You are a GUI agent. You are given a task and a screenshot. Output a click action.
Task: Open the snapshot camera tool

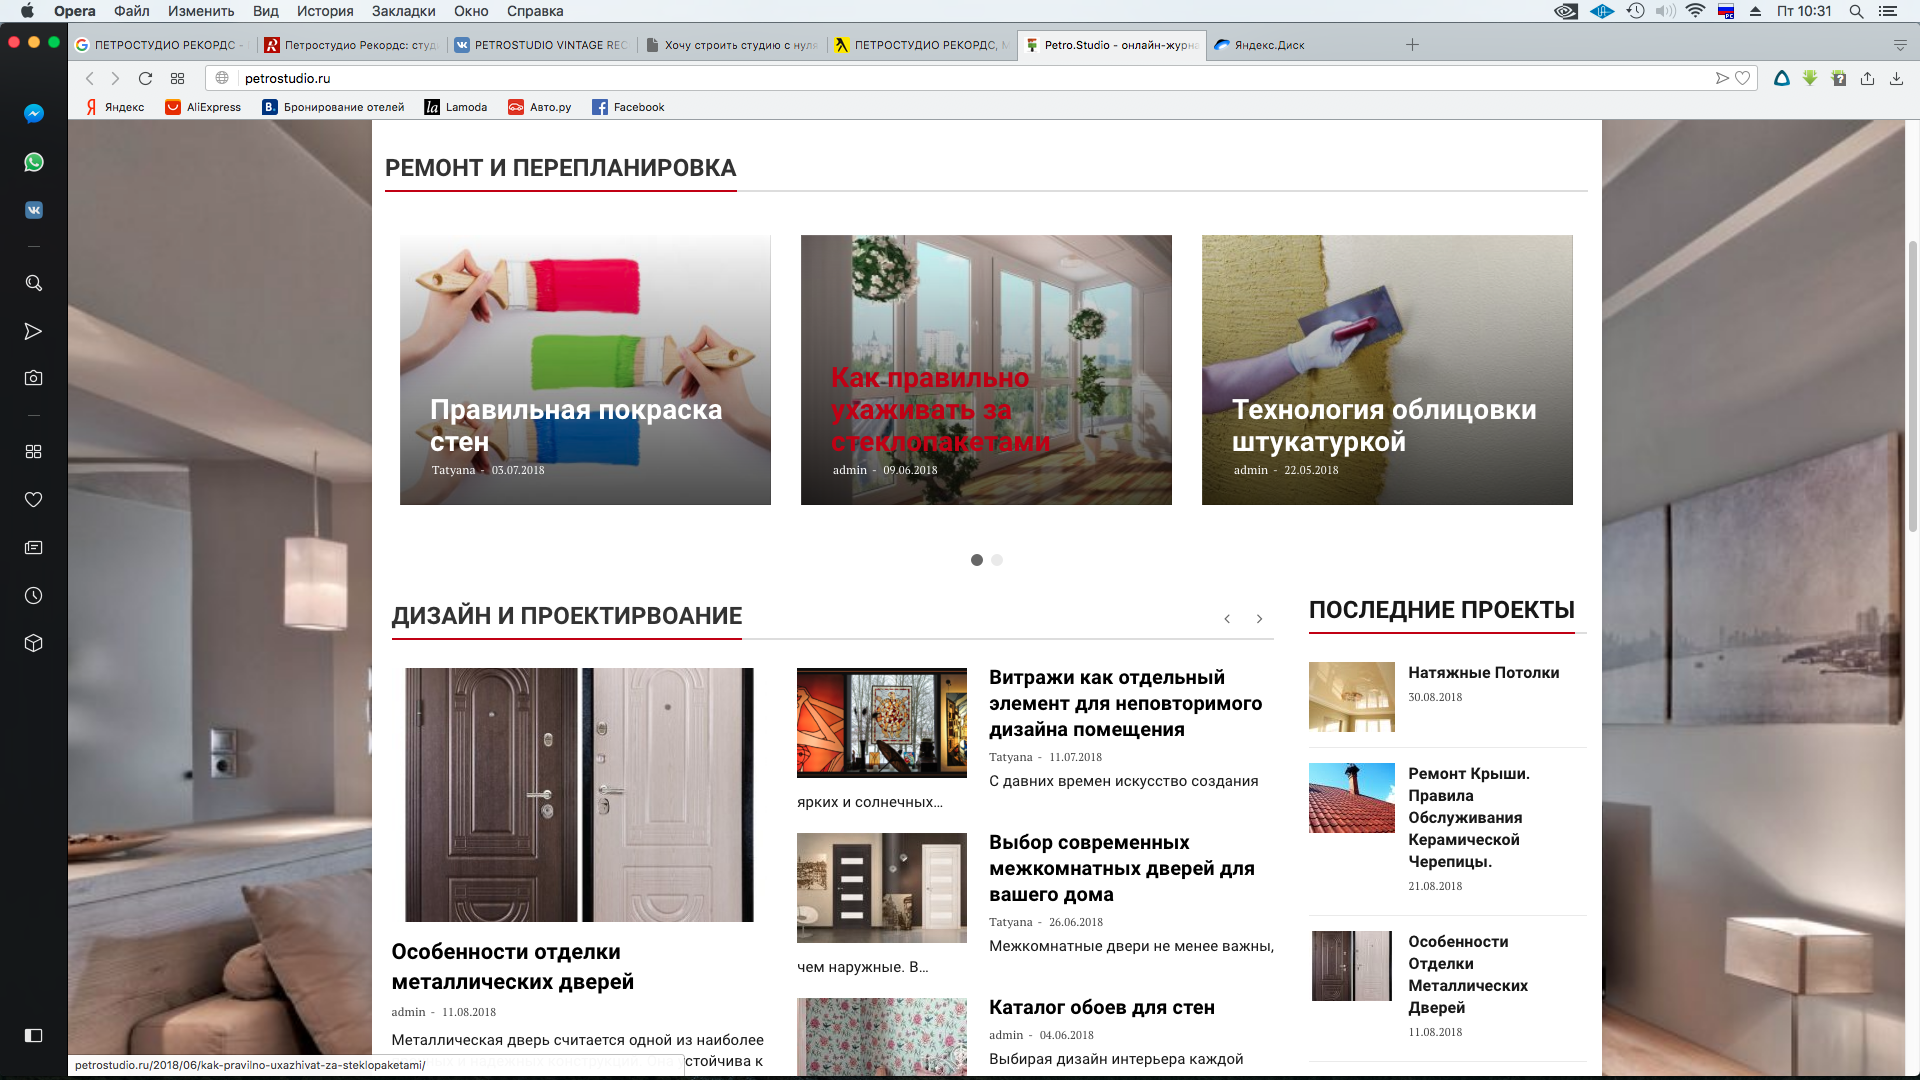(x=33, y=378)
